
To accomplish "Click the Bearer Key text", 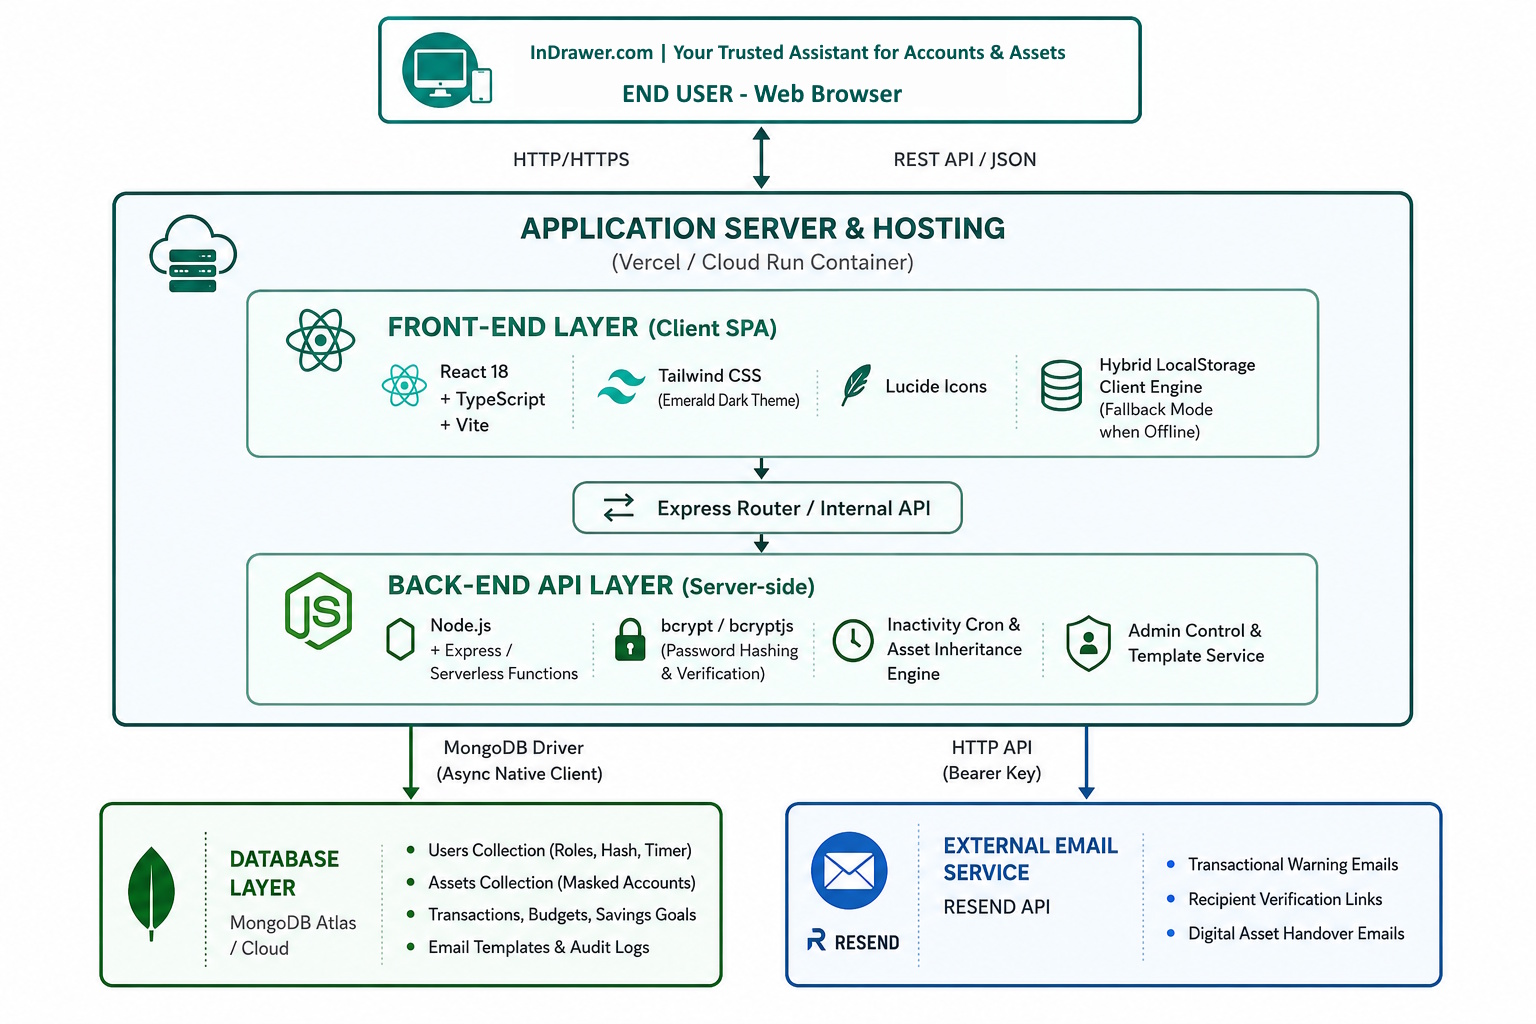I will [x=992, y=774].
